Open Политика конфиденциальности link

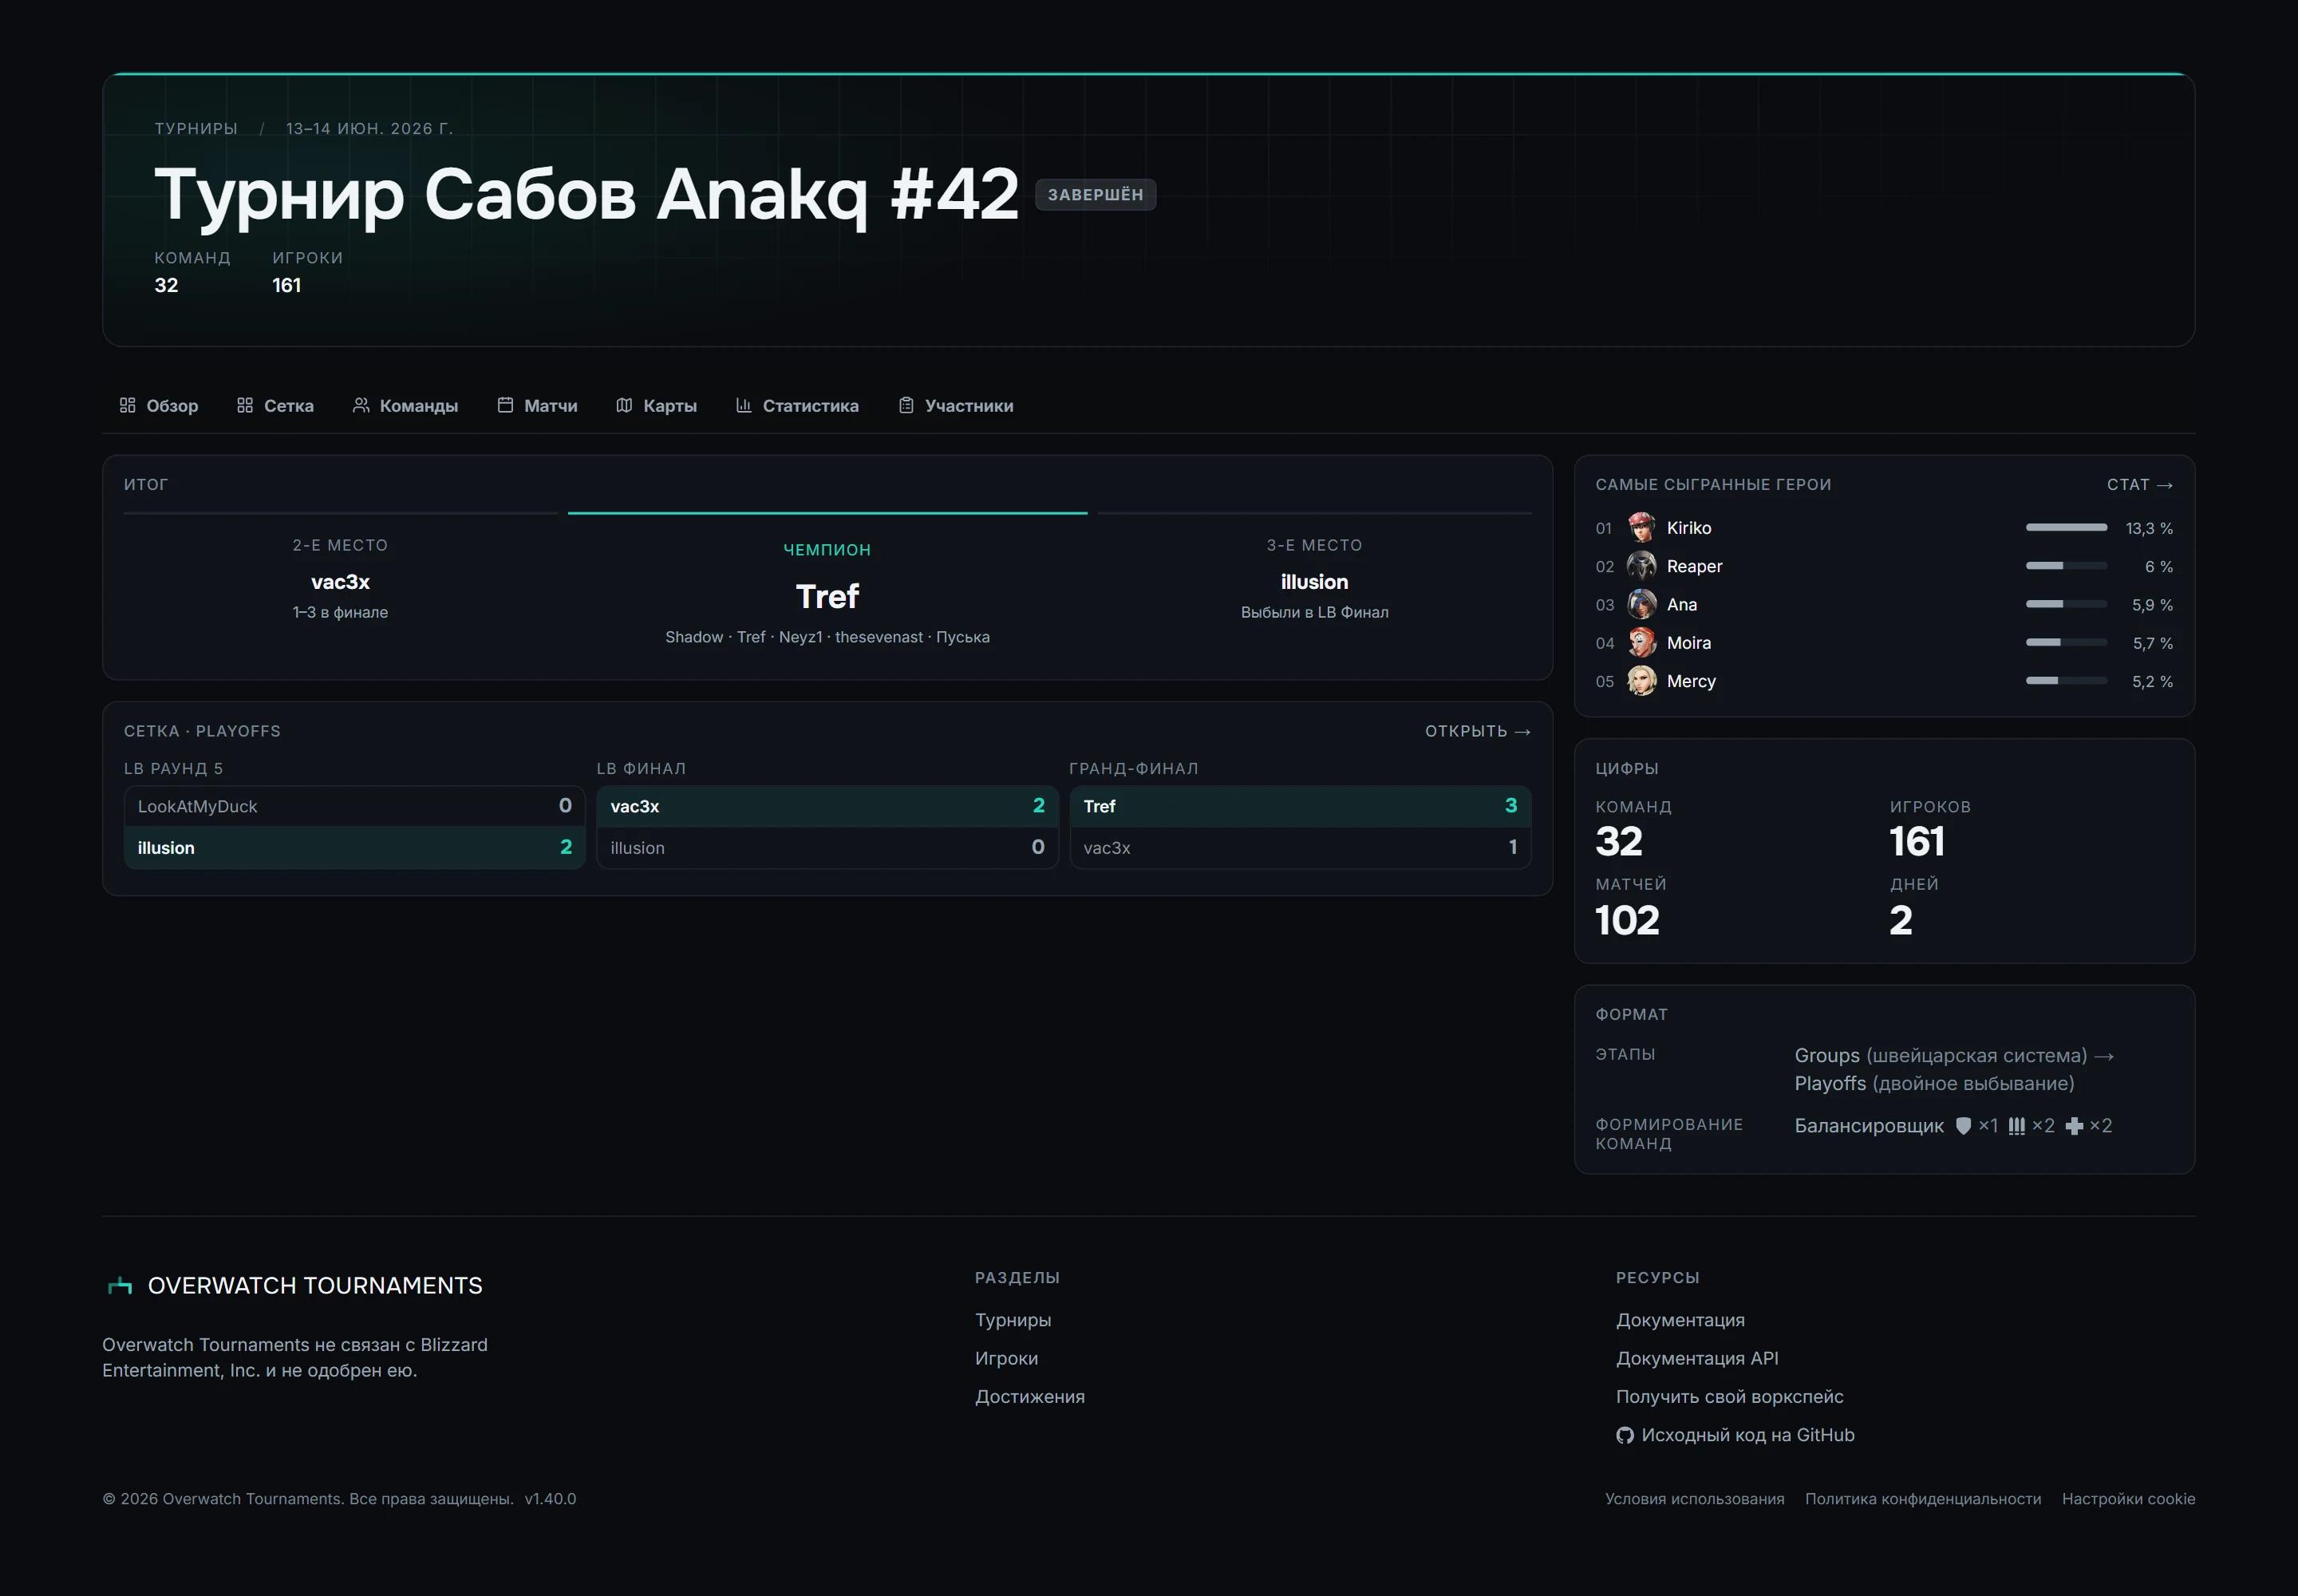click(1923, 1499)
